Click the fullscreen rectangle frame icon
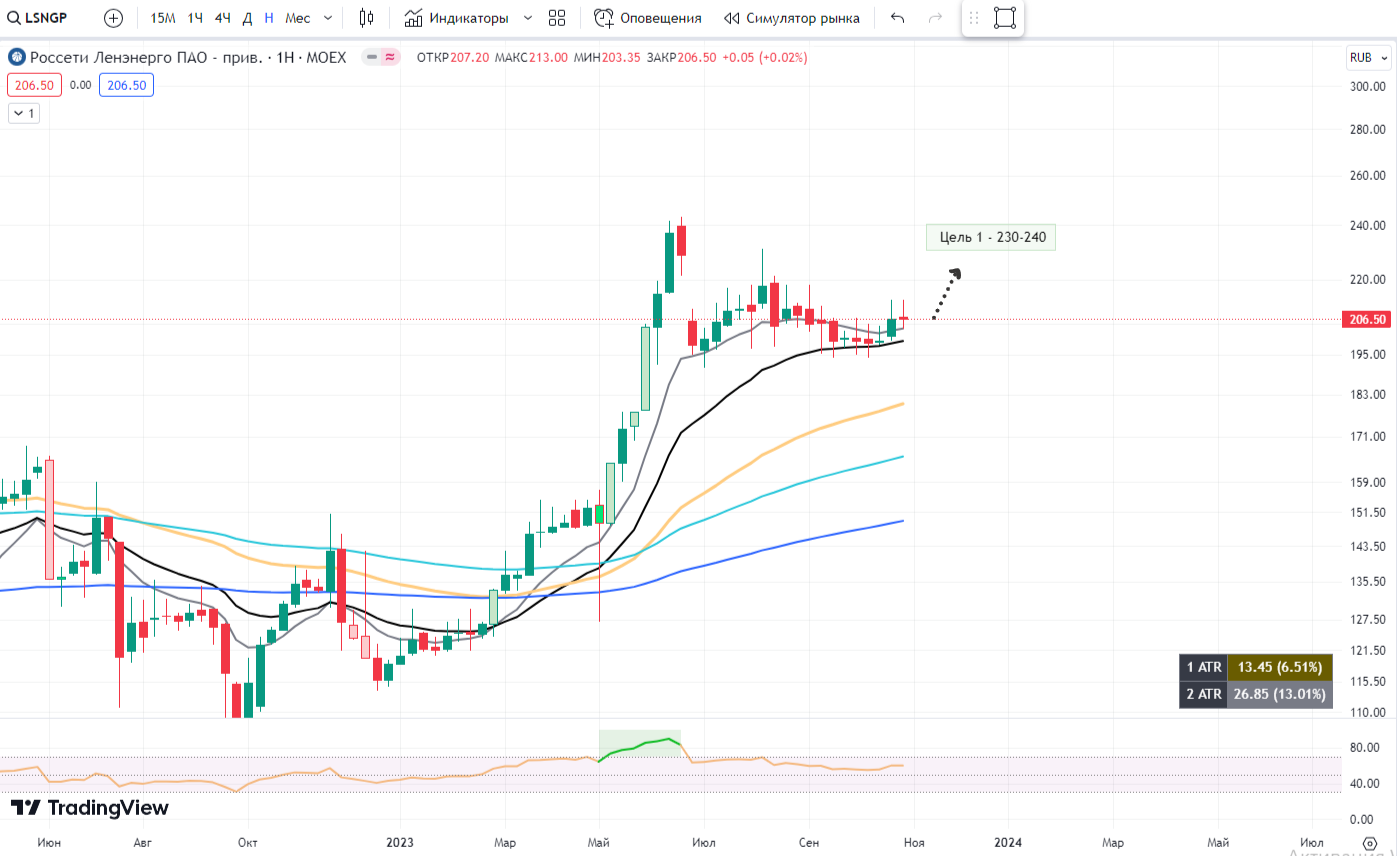 pos(1005,18)
